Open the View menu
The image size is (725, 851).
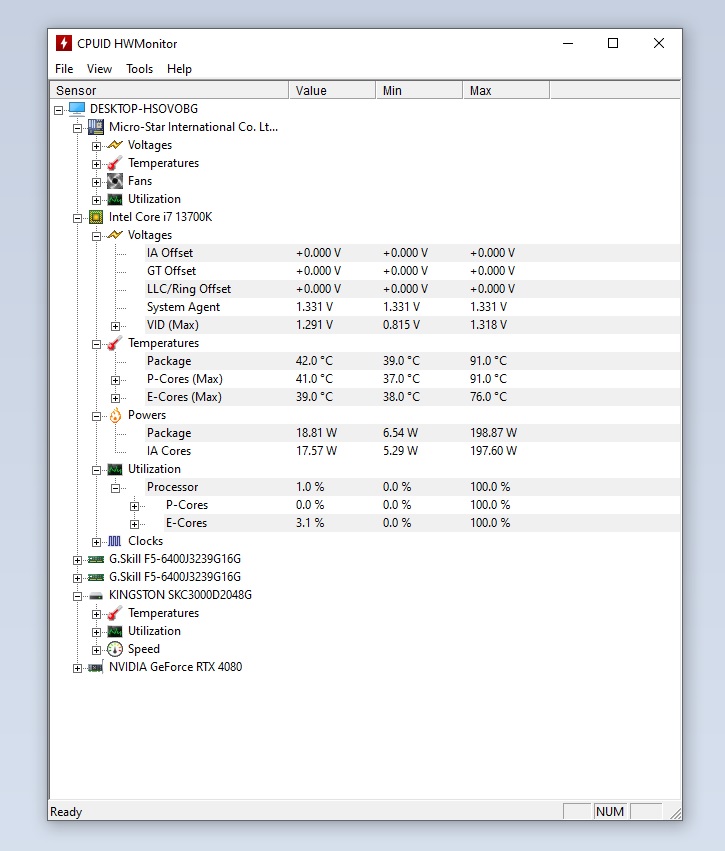coord(99,69)
